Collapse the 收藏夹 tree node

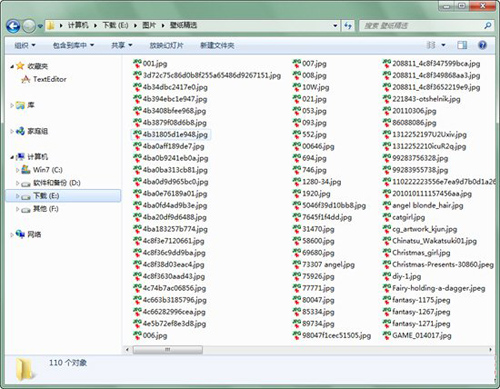coord(12,67)
